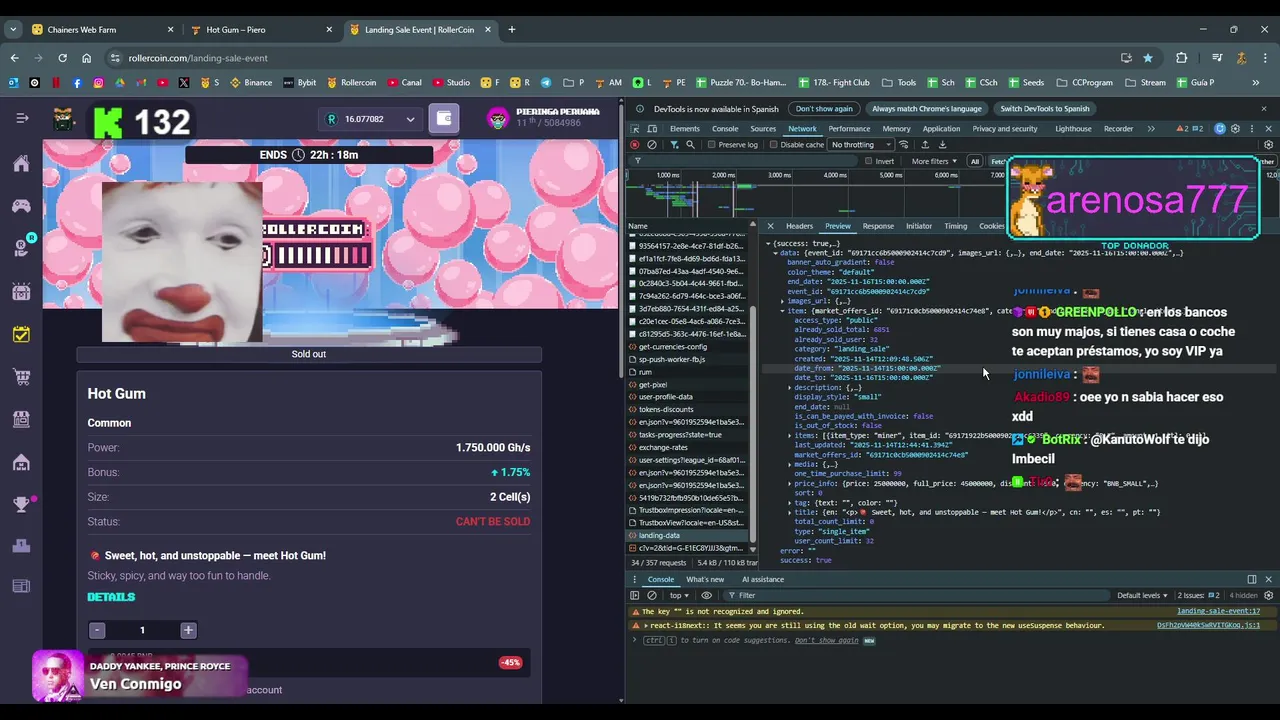Open the Response tab of the request
The height and width of the screenshot is (720, 1280).
[878, 226]
